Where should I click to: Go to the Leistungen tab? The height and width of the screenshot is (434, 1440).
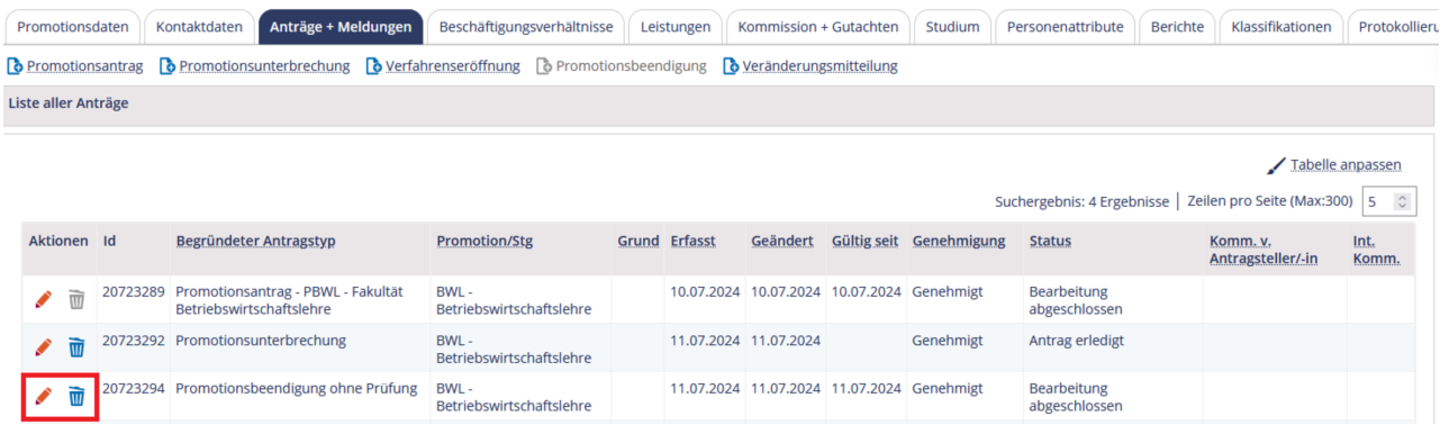point(675,27)
